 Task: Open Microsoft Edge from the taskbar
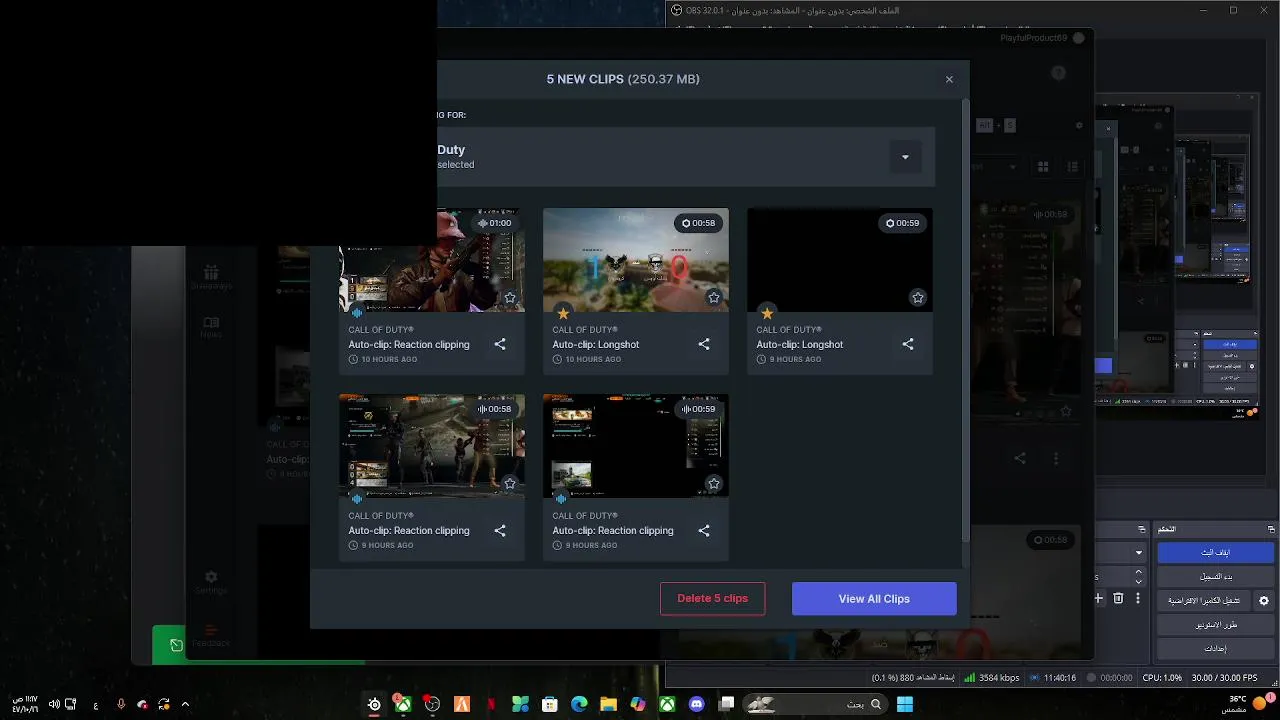pyautogui.click(x=579, y=704)
